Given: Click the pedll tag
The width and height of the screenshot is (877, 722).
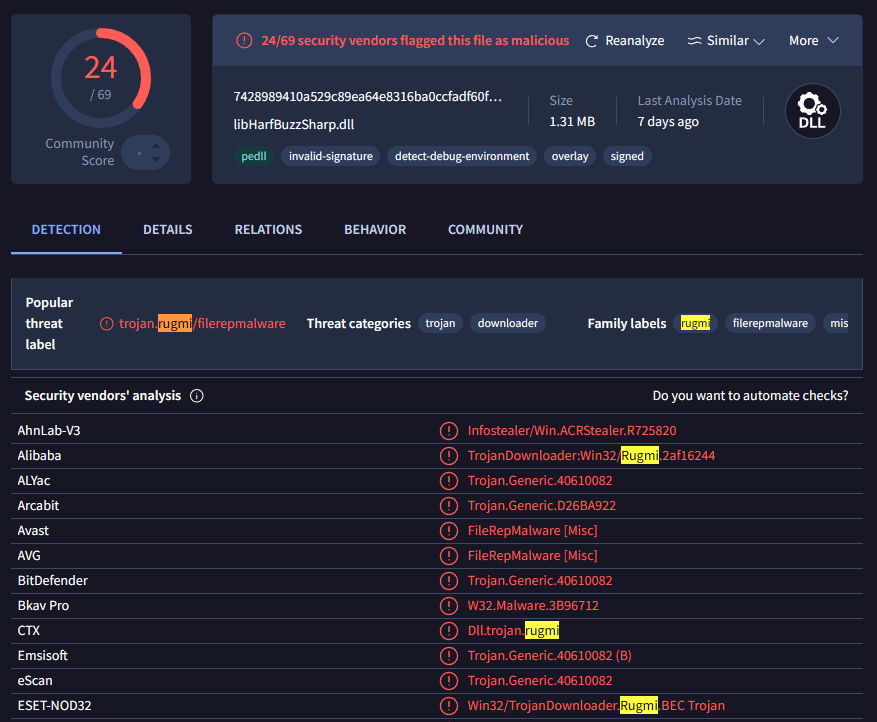Looking at the screenshot, I should coord(253,156).
